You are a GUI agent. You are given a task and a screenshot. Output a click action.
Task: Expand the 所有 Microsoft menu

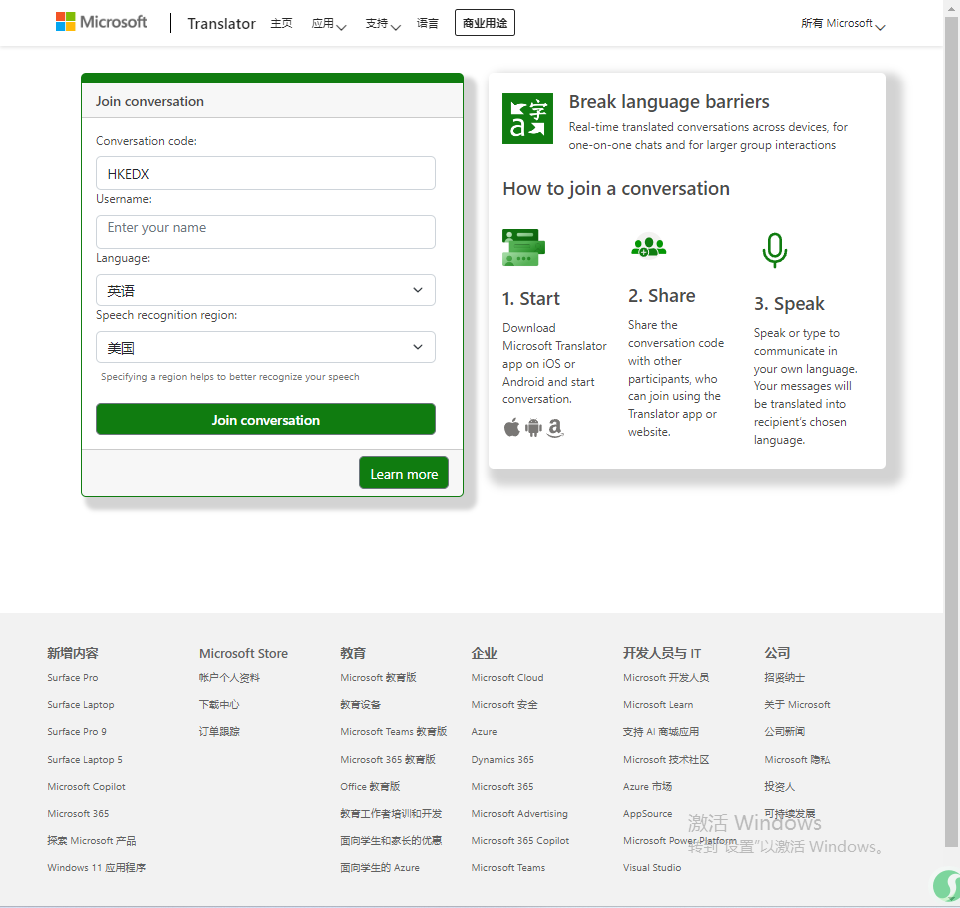coord(843,23)
